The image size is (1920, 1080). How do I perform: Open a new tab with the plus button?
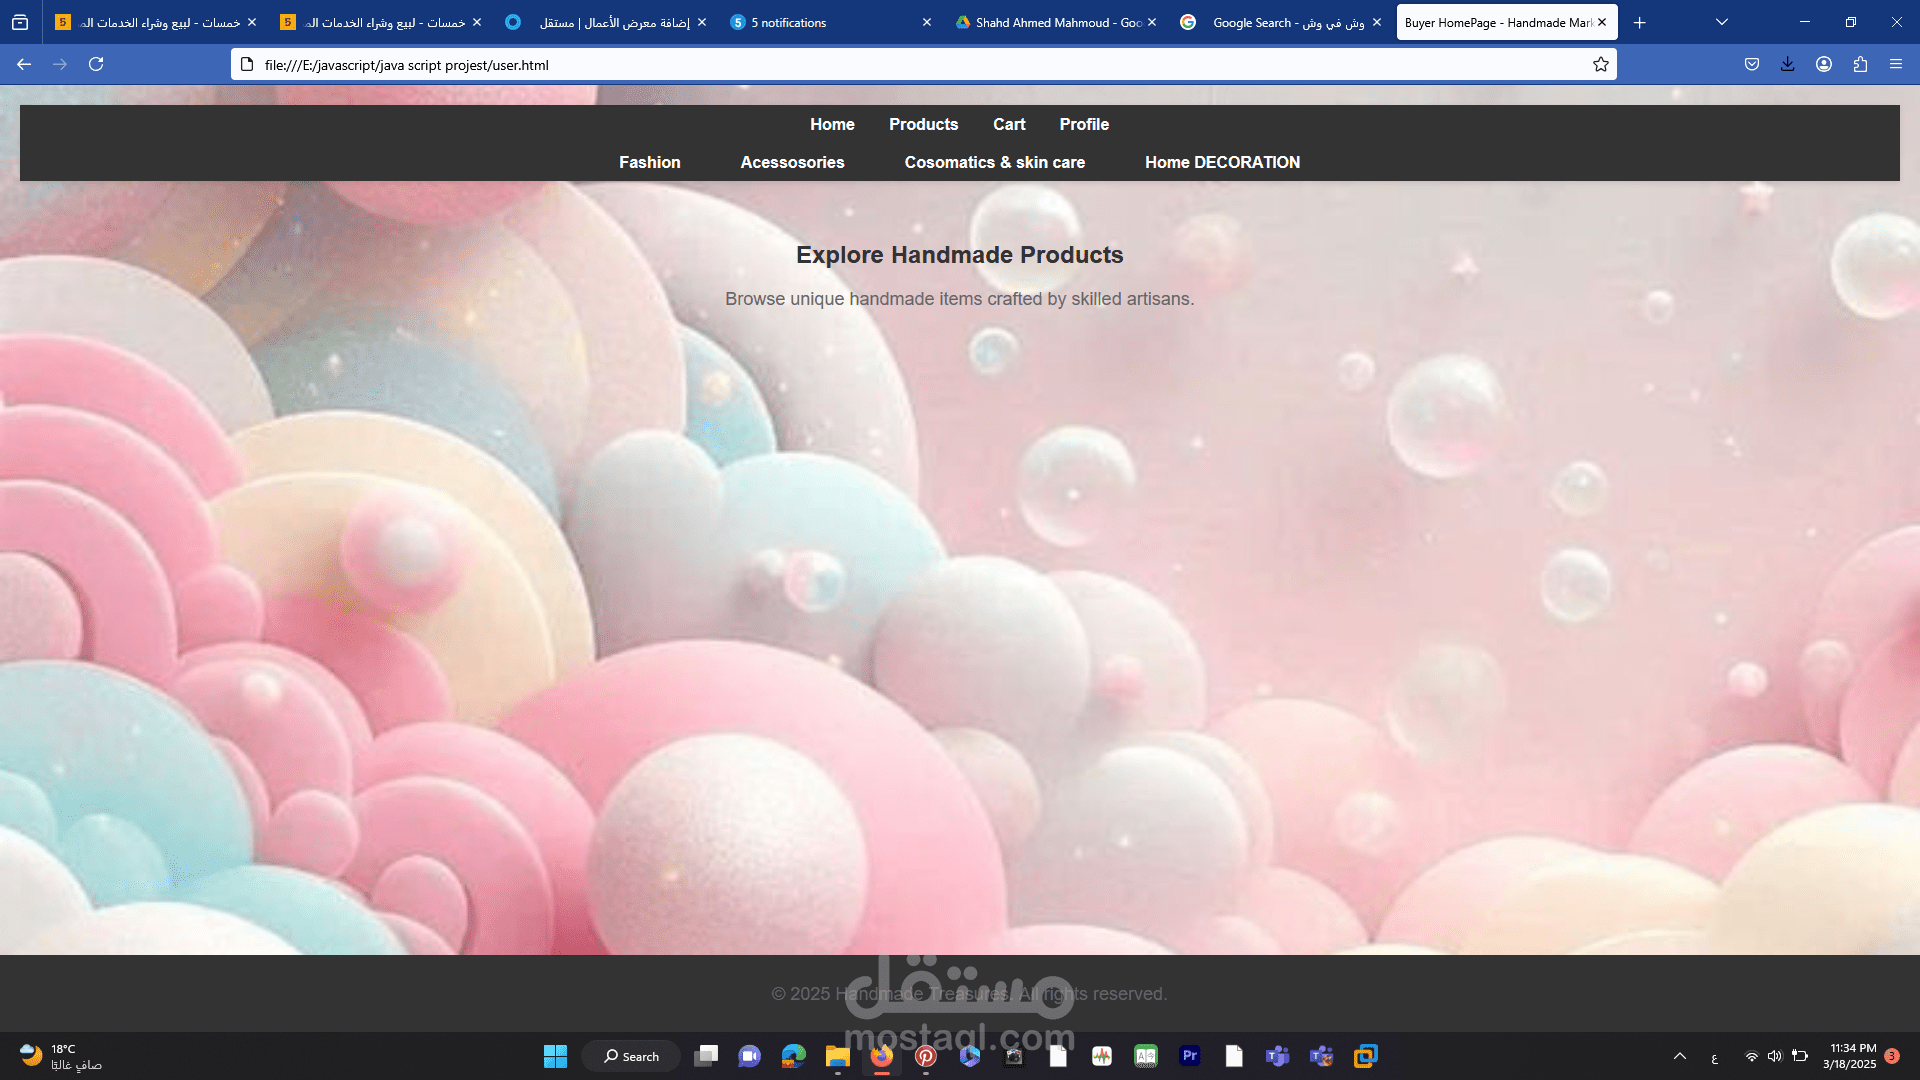pyautogui.click(x=1640, y=22)
